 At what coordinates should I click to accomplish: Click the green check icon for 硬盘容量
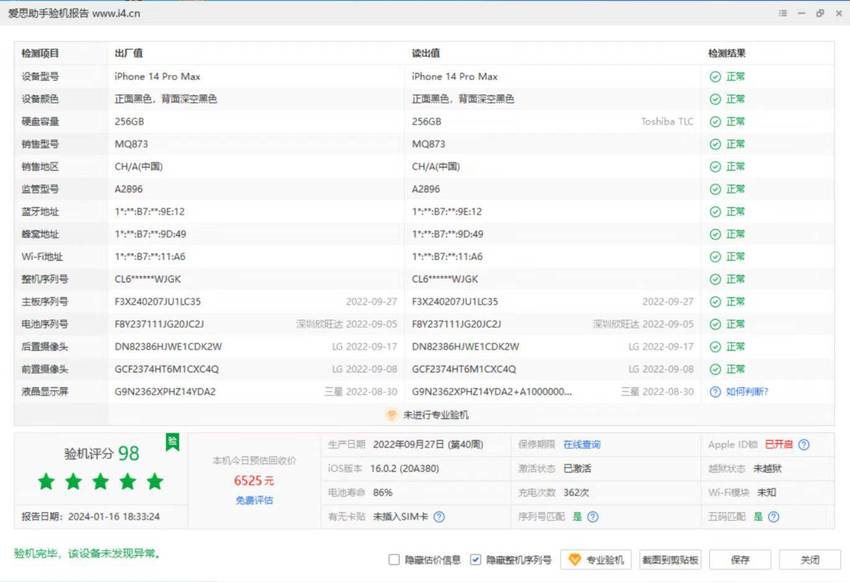[x=715, y=121]
